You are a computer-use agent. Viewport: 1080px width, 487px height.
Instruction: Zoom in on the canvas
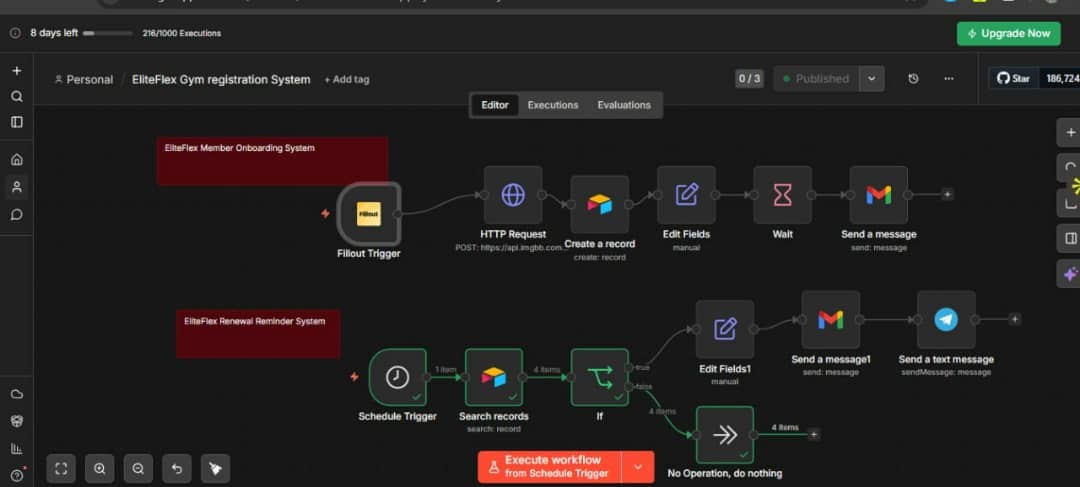pos(99,468)
